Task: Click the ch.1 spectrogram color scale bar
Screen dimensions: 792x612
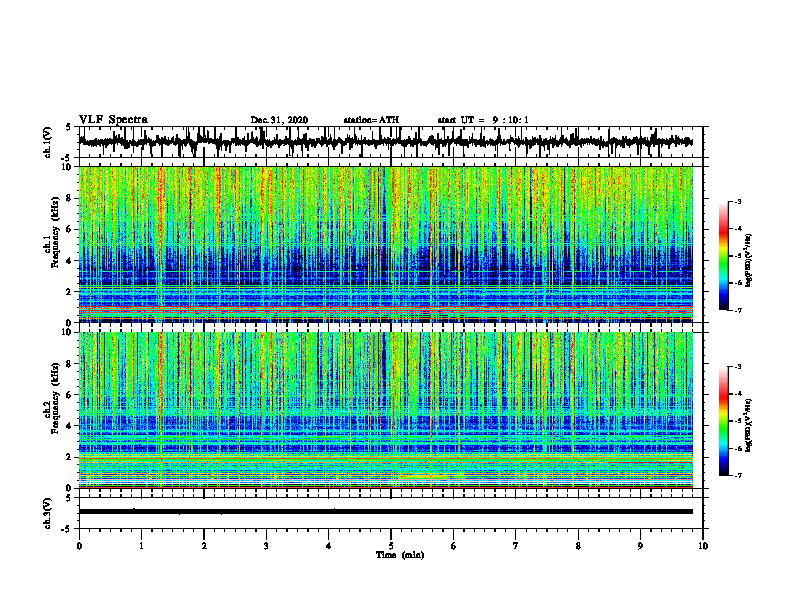Action: [x=723, y=256]
